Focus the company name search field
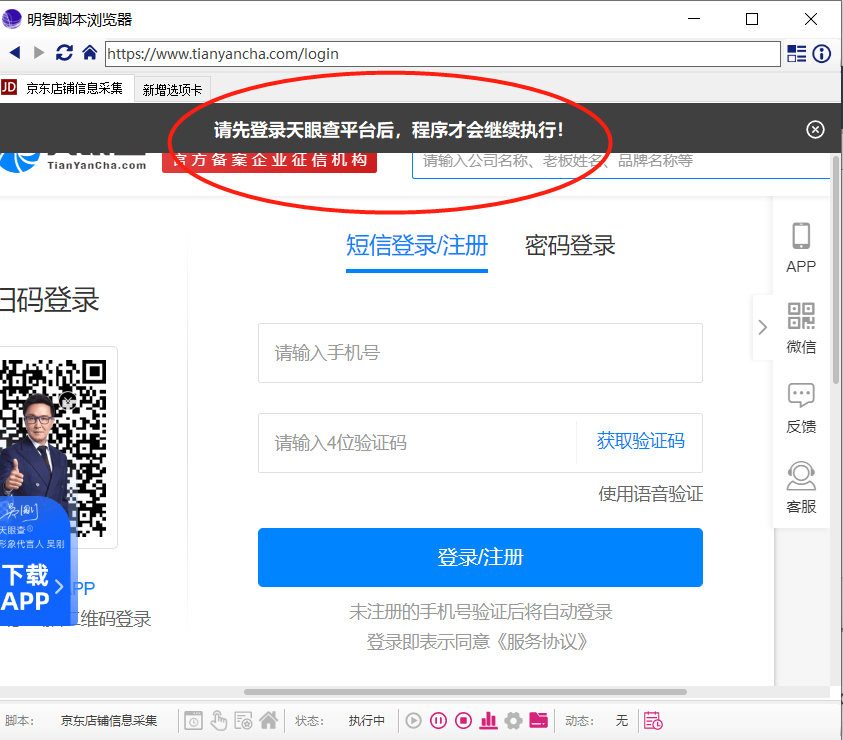The image size is (843, 740). [621, 165]
